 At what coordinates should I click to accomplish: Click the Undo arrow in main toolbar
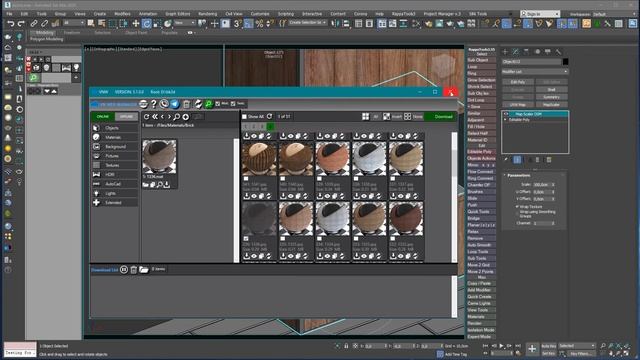(10, 24)
